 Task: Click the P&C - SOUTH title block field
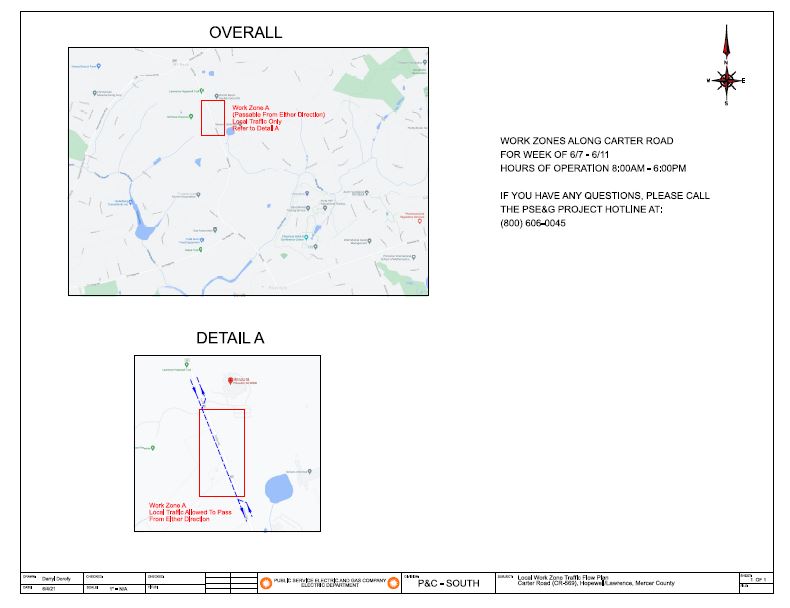(448, 583)
